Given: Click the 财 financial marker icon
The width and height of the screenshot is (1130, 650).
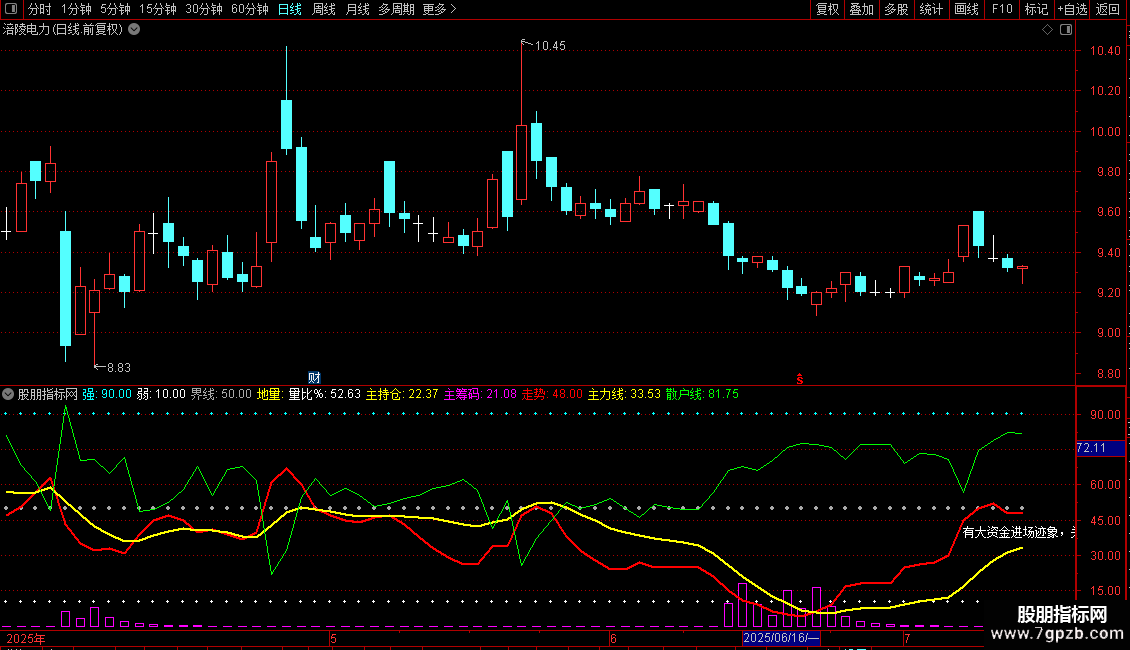Looking at the screenshot, I should (314, 378).
